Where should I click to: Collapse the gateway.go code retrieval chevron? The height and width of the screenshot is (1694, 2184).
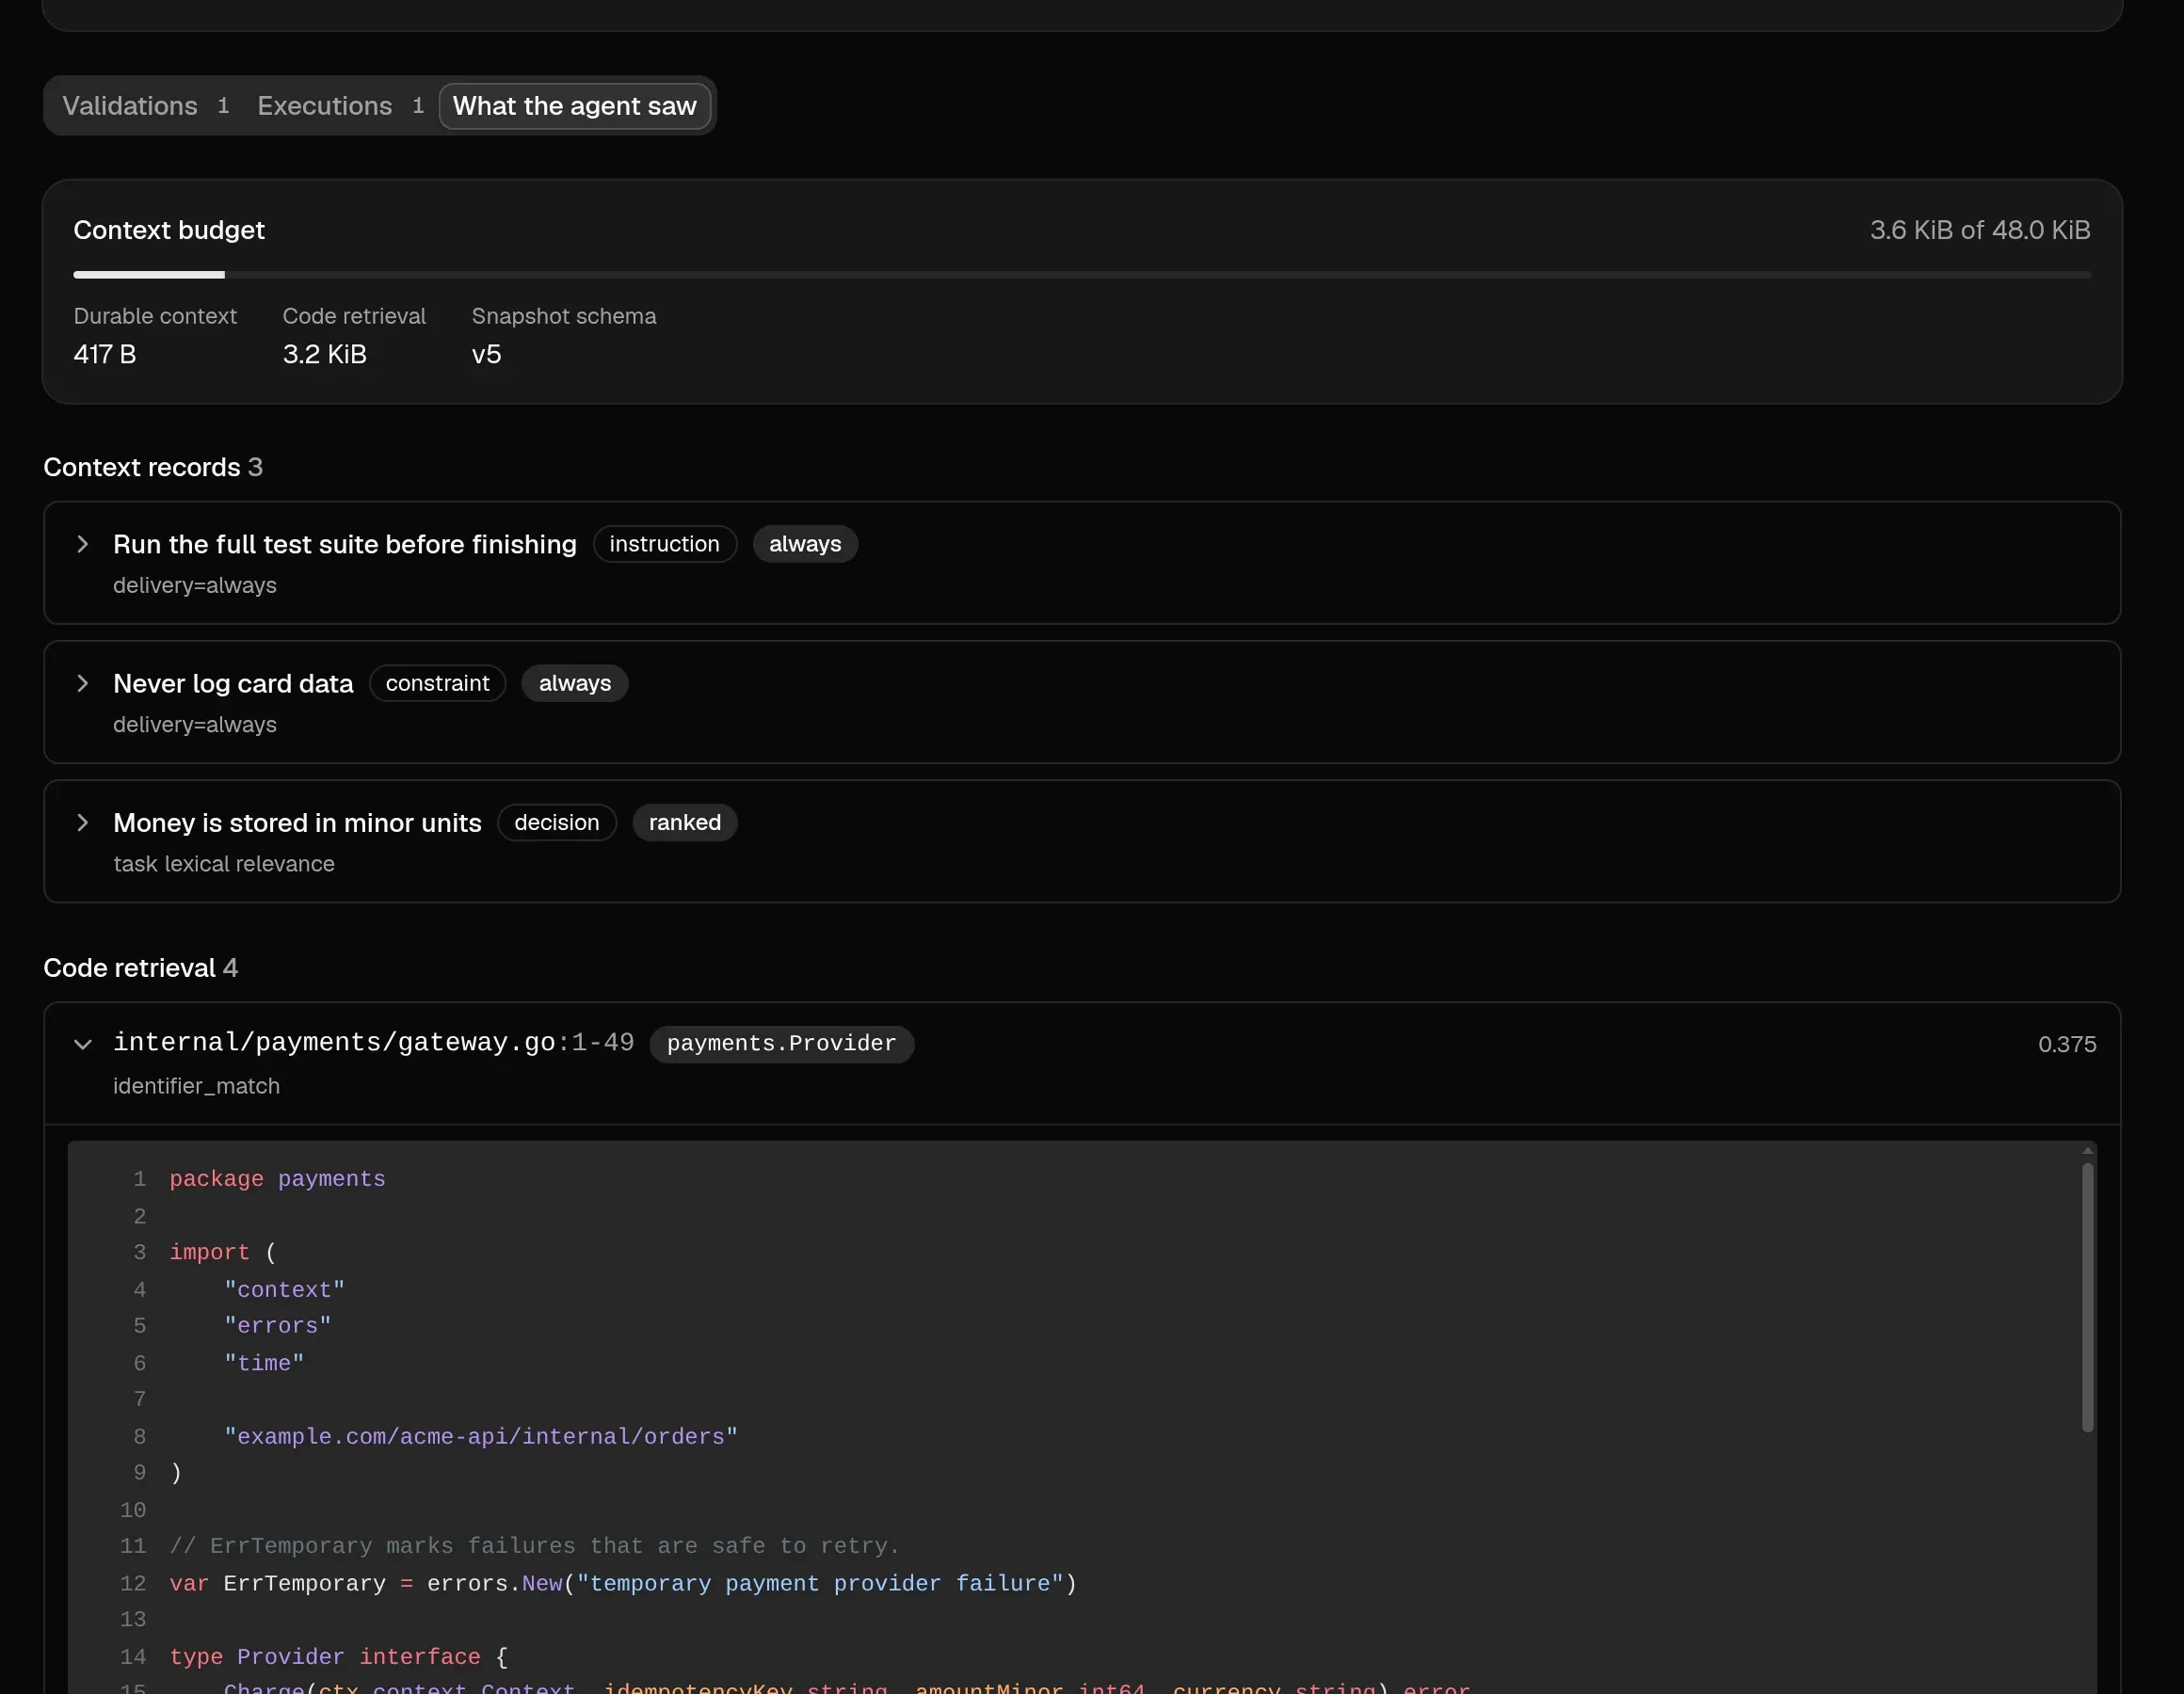pos(83,1044)
